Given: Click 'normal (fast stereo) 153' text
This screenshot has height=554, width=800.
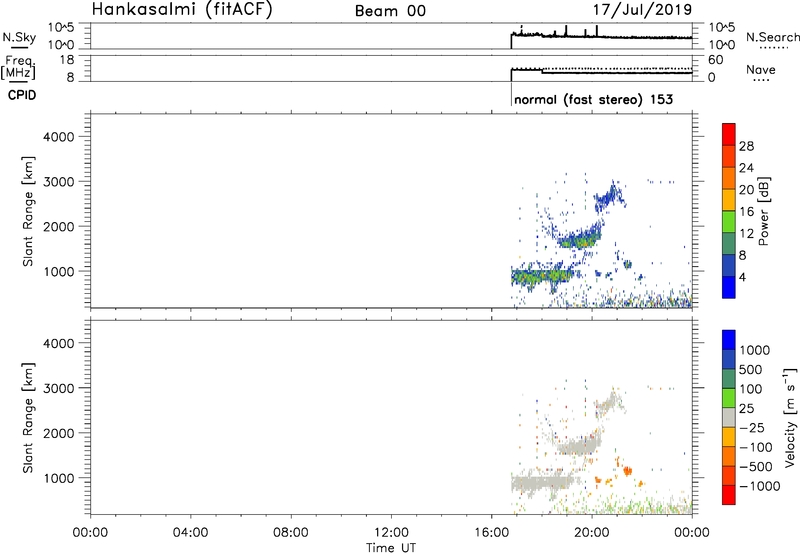Looking at the screenshot, I should point(593,99).
